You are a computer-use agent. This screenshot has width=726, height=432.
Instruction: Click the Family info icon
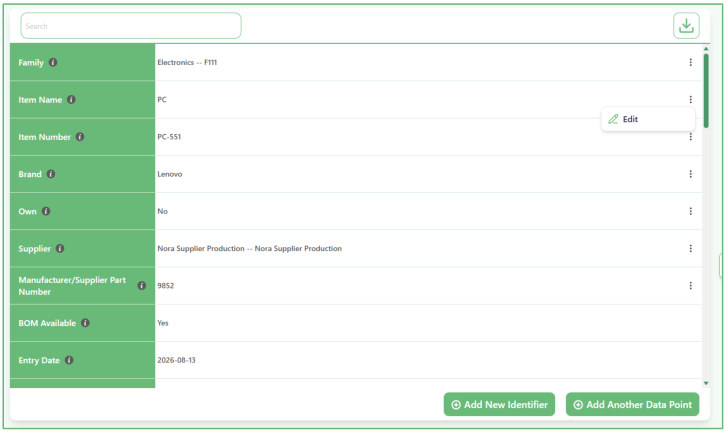click(53, 62)
